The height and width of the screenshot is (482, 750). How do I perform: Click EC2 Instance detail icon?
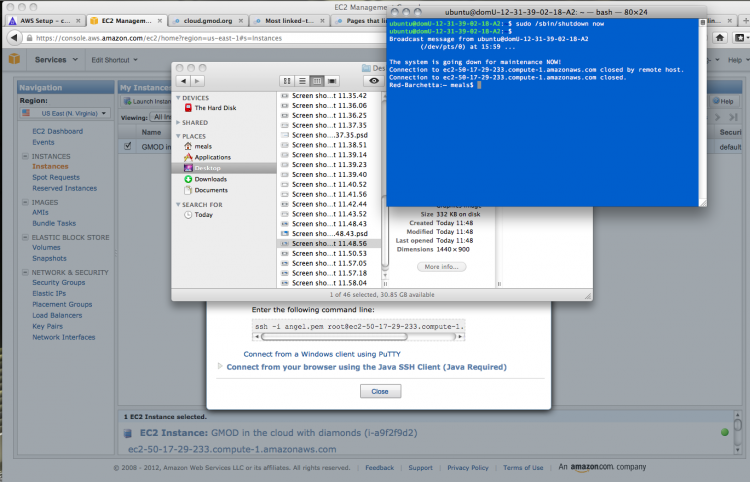click(128, 433)
